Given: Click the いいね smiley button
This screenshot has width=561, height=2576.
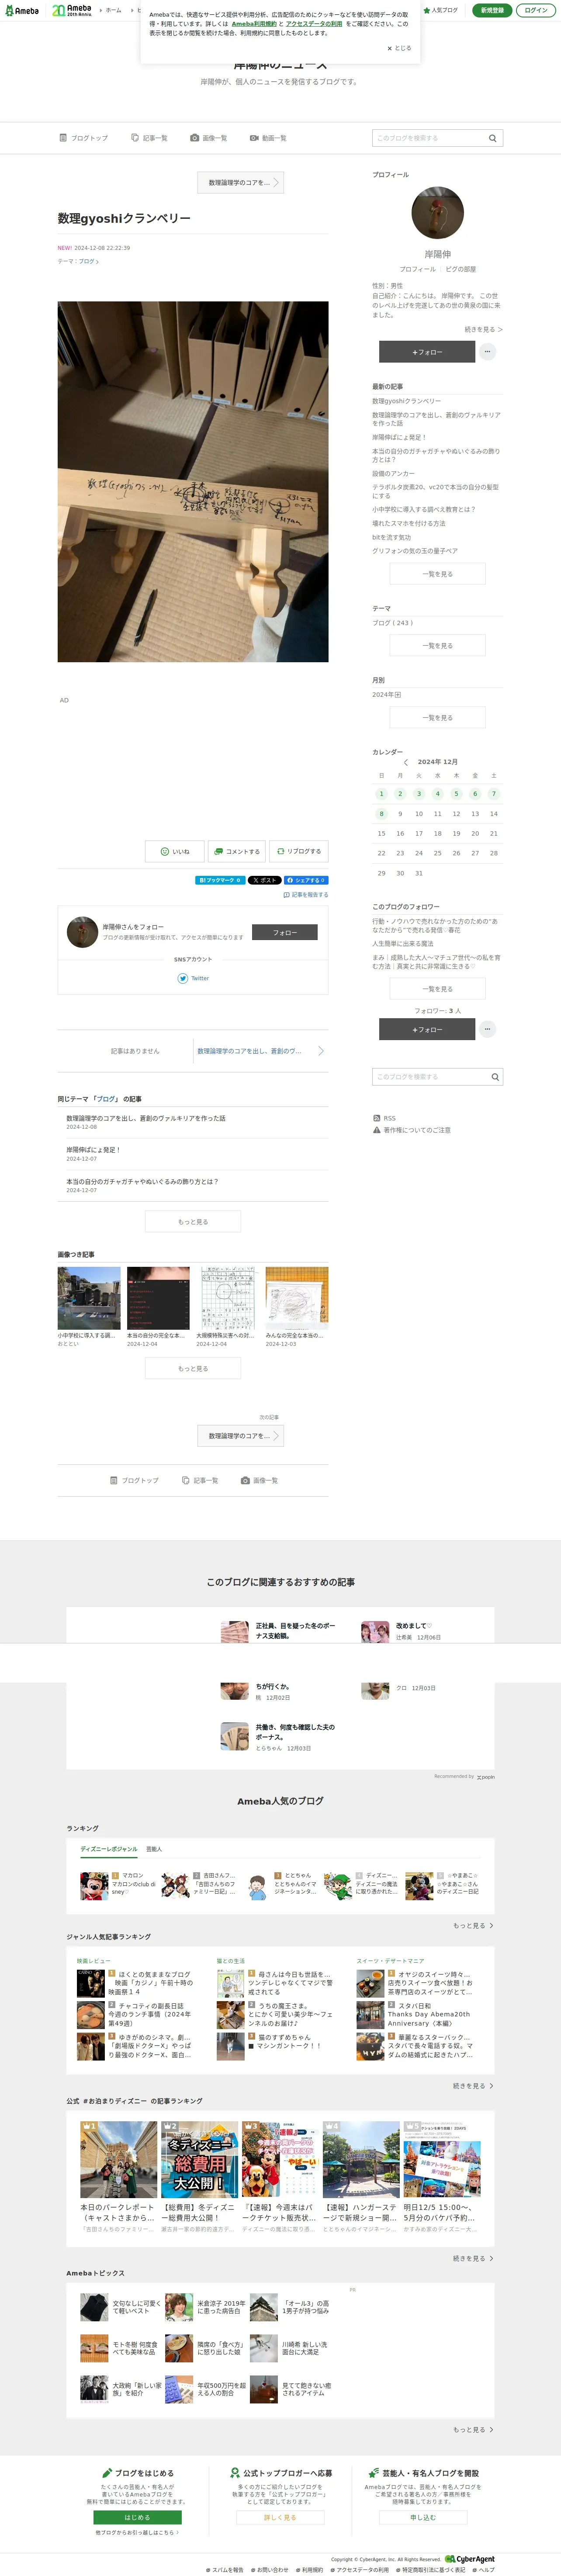Looking at the screenshot, I should [175, 852].
